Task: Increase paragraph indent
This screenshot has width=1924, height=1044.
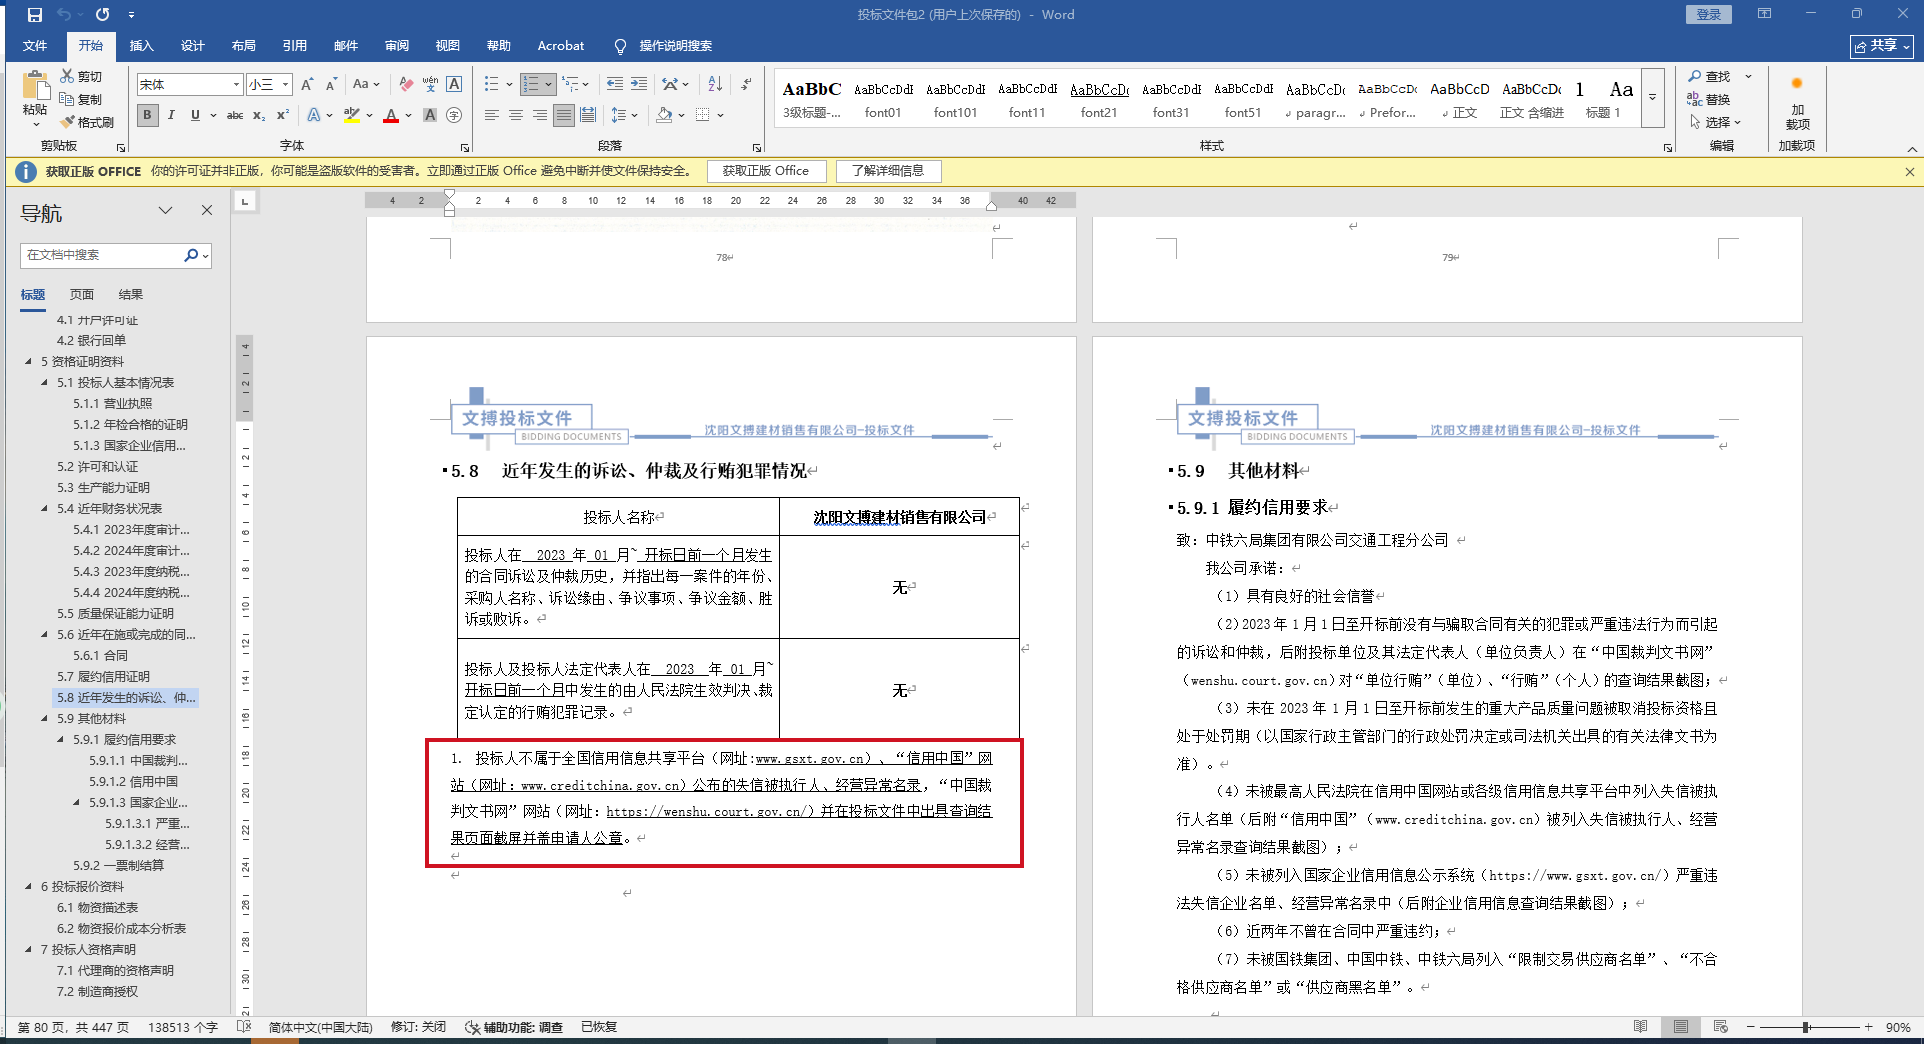Action: (x=638, y=84)
